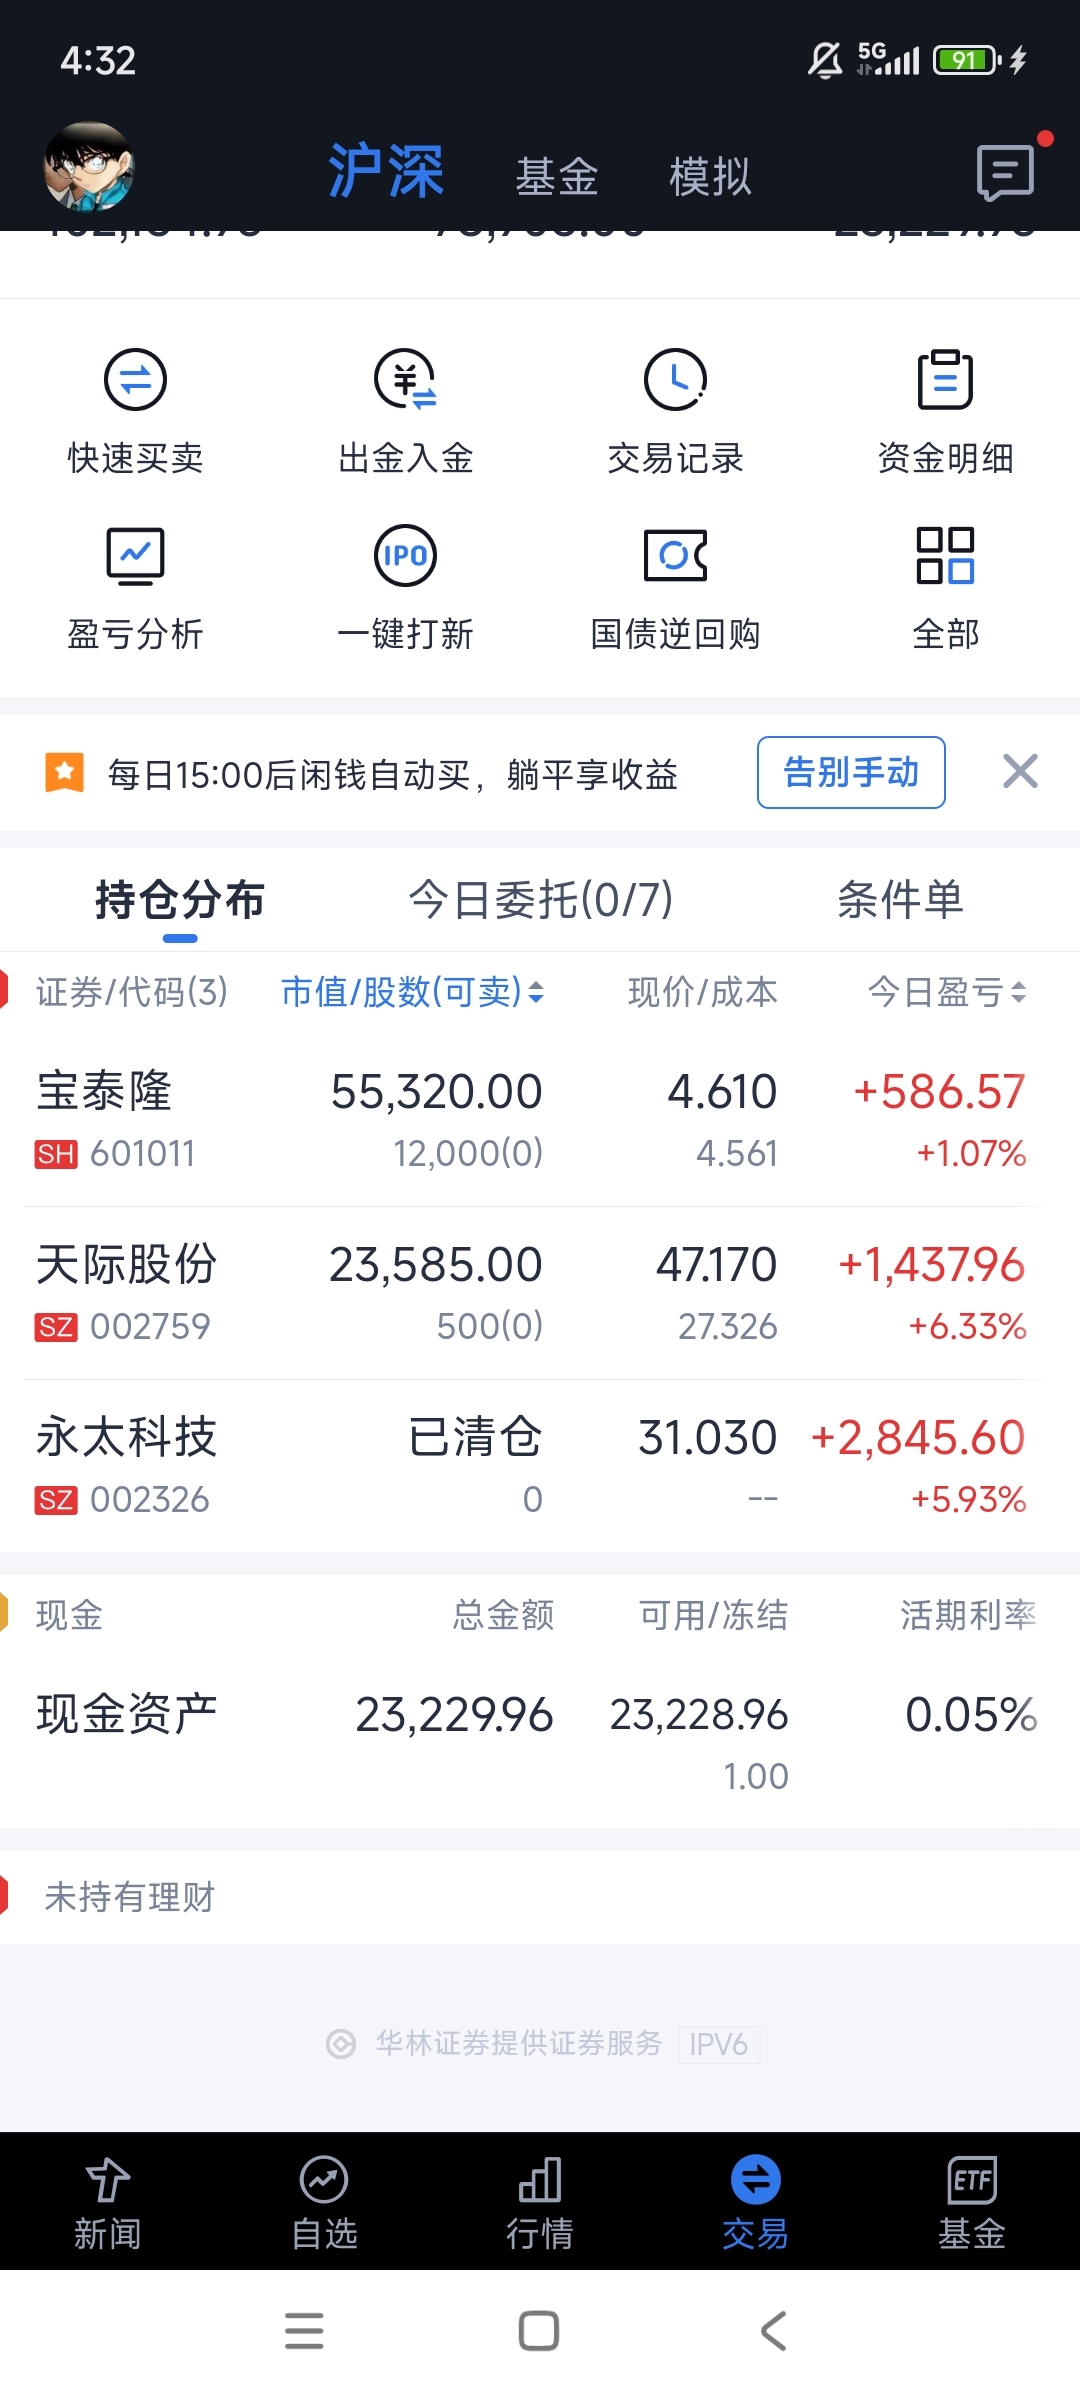This screenshot has height=2400, width=1080.
Task: Tap the 告别手动 button
Action: (x=851, y=772)
